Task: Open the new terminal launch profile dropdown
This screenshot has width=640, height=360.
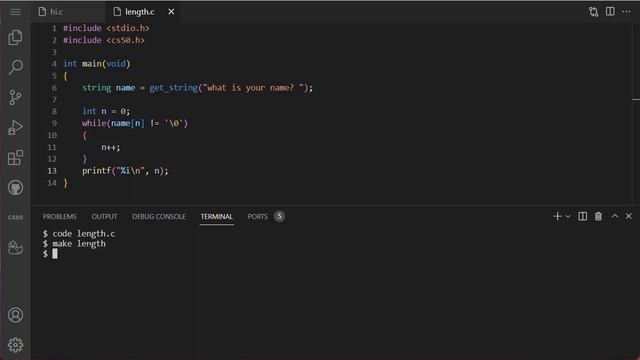Action: (568, 217)
